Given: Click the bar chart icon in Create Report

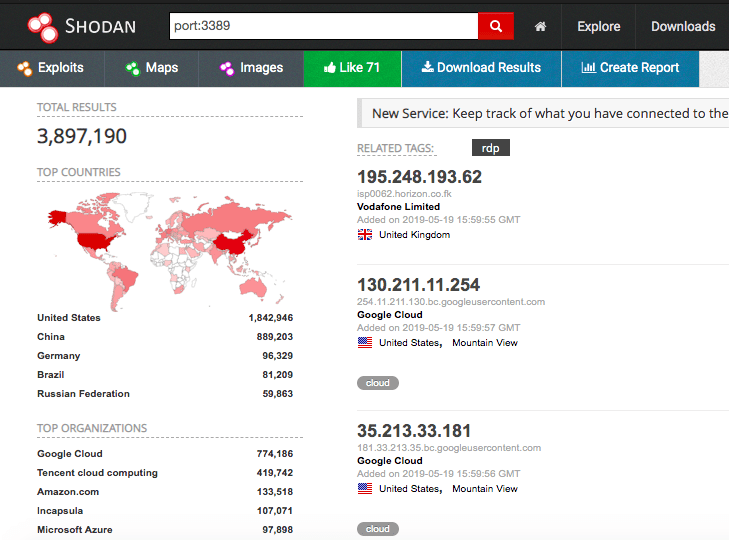Looking at the screenshot, I should [x=589, y=67].
